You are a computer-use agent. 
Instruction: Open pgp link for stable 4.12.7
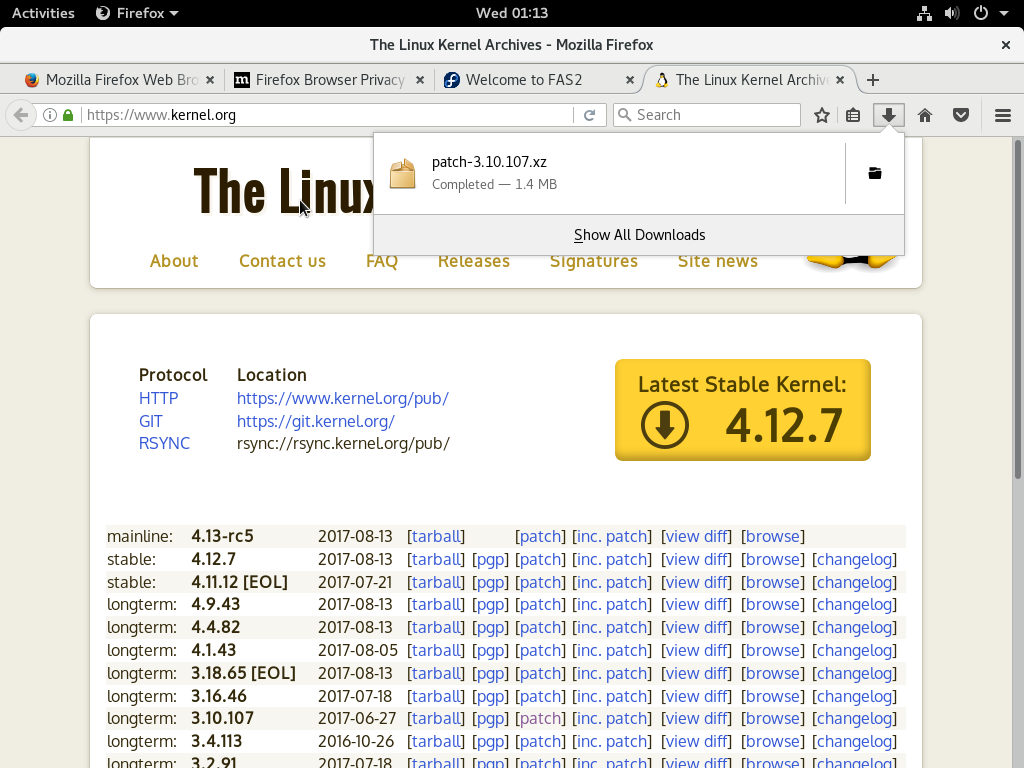click(490, 560)
